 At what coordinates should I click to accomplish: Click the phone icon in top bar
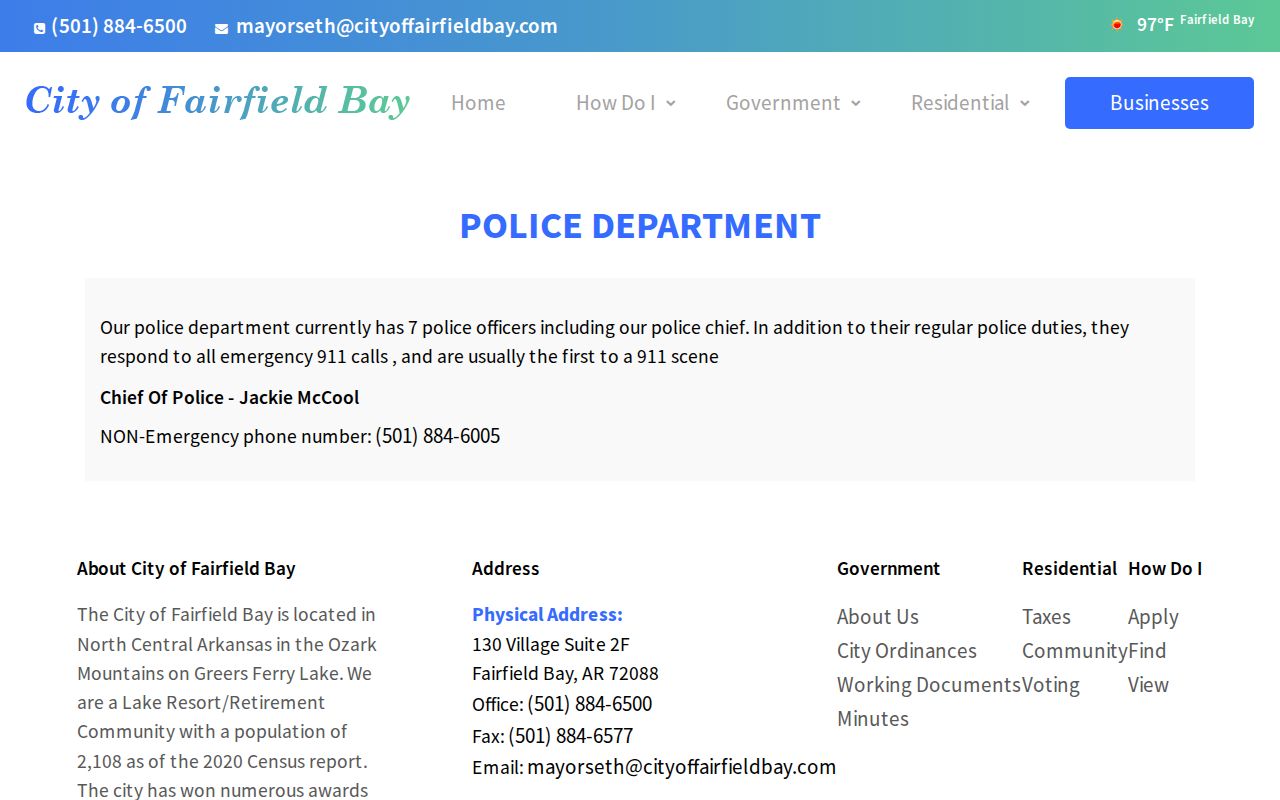(x=40, y=28)
